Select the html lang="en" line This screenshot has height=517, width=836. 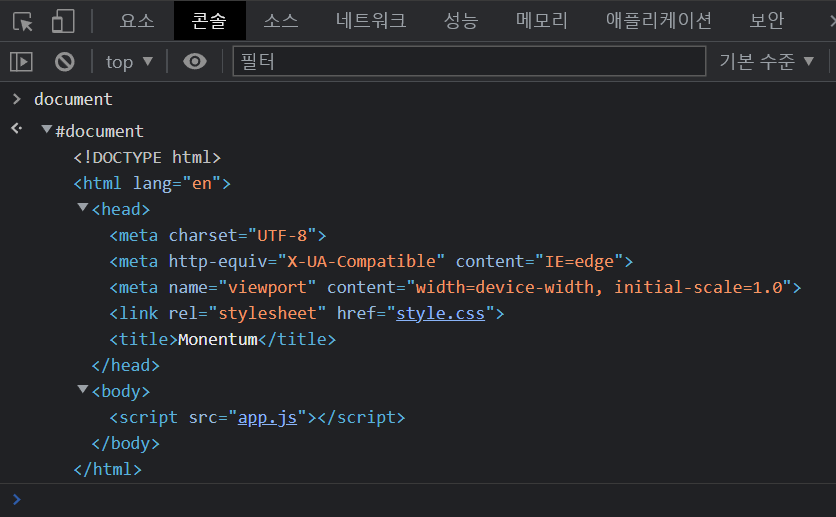(x=152, y=183)
